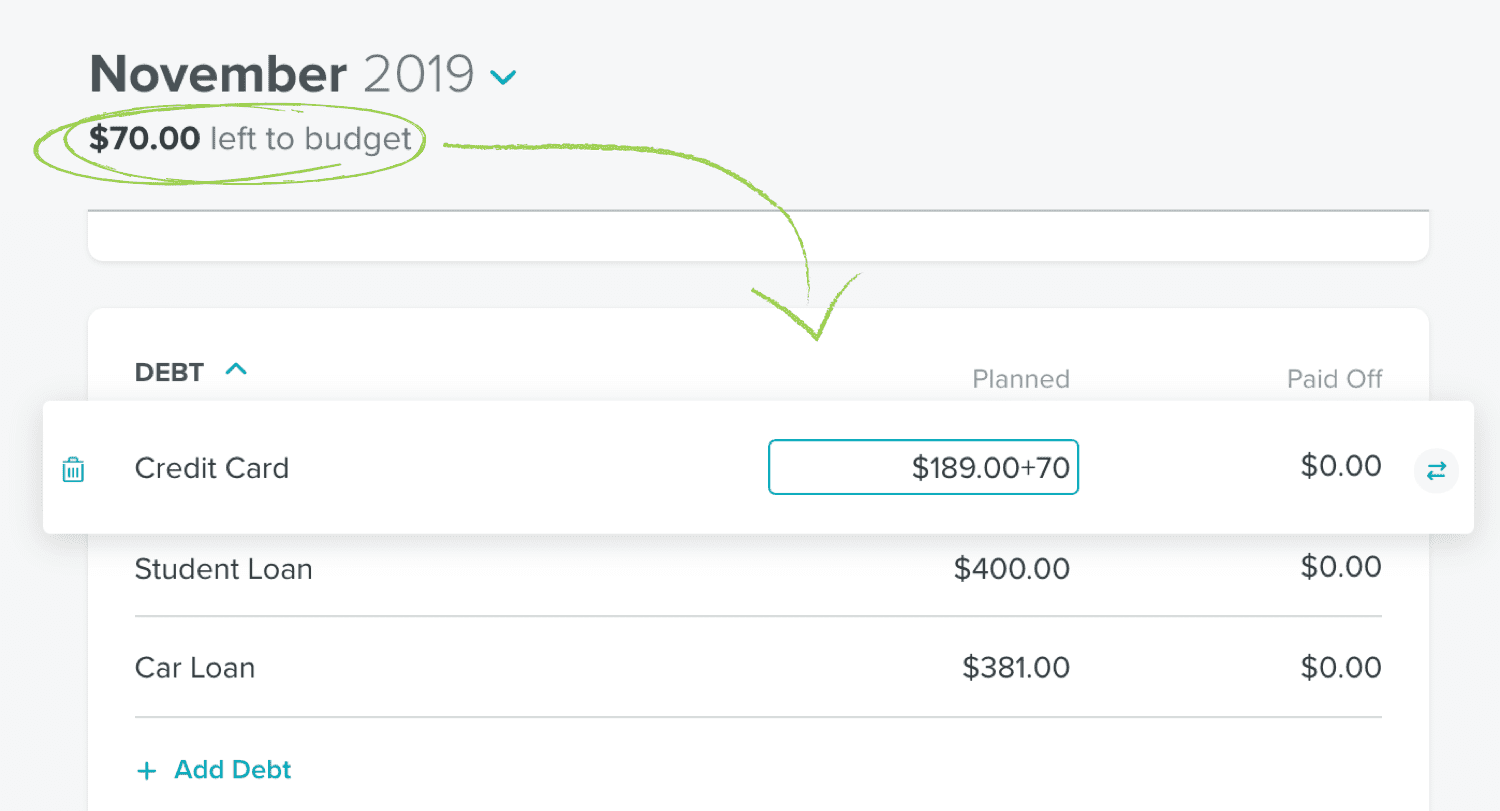The height and width of the screenshot is (811, 1500).
Task: Click the DEBT group title
Action: (169, 372)
